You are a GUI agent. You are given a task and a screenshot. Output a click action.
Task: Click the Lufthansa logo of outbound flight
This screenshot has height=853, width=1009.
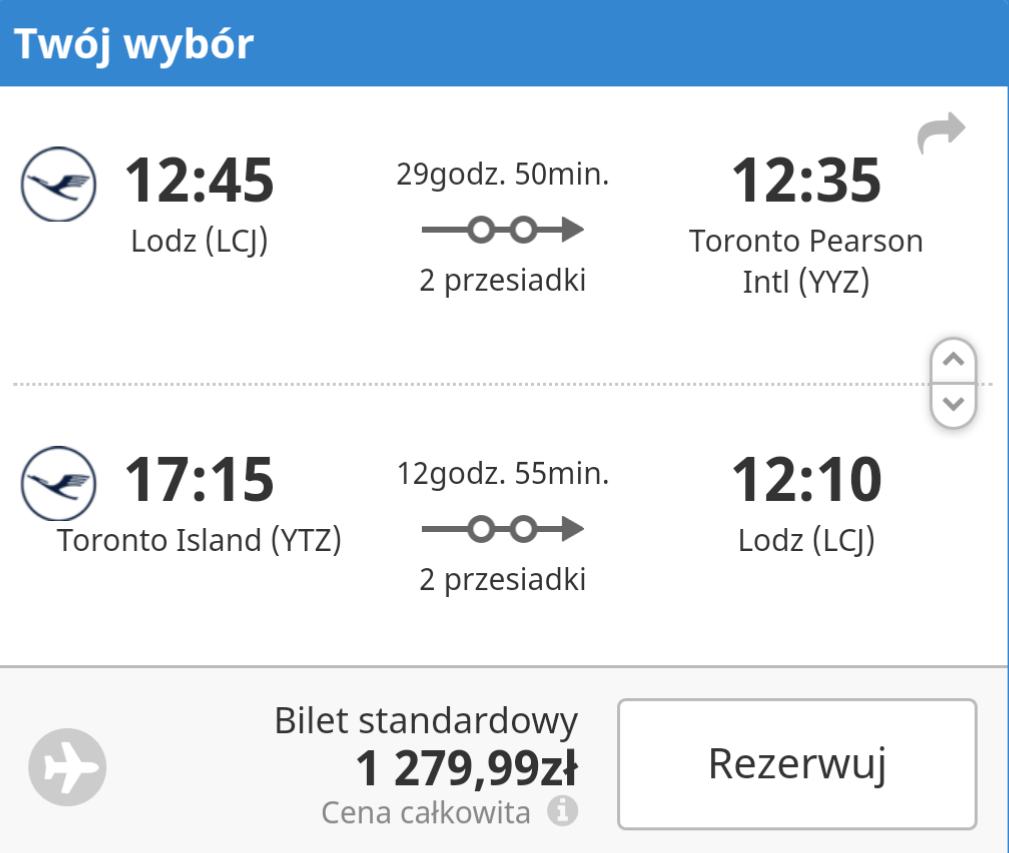(x=59, y=185)
